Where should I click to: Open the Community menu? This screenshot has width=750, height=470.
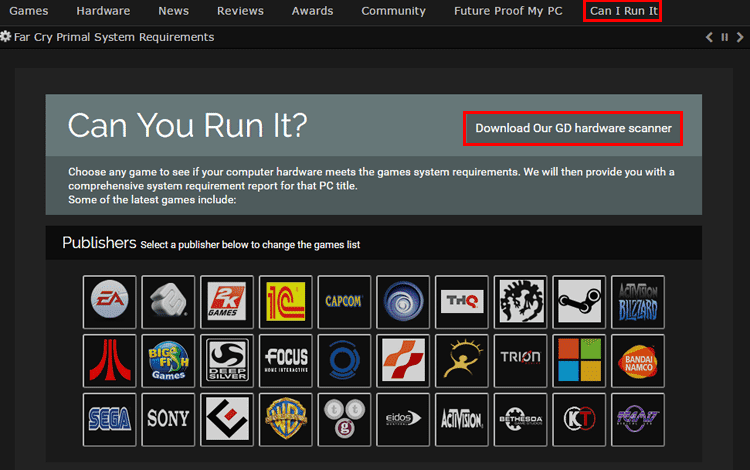[x=393, y=11]
